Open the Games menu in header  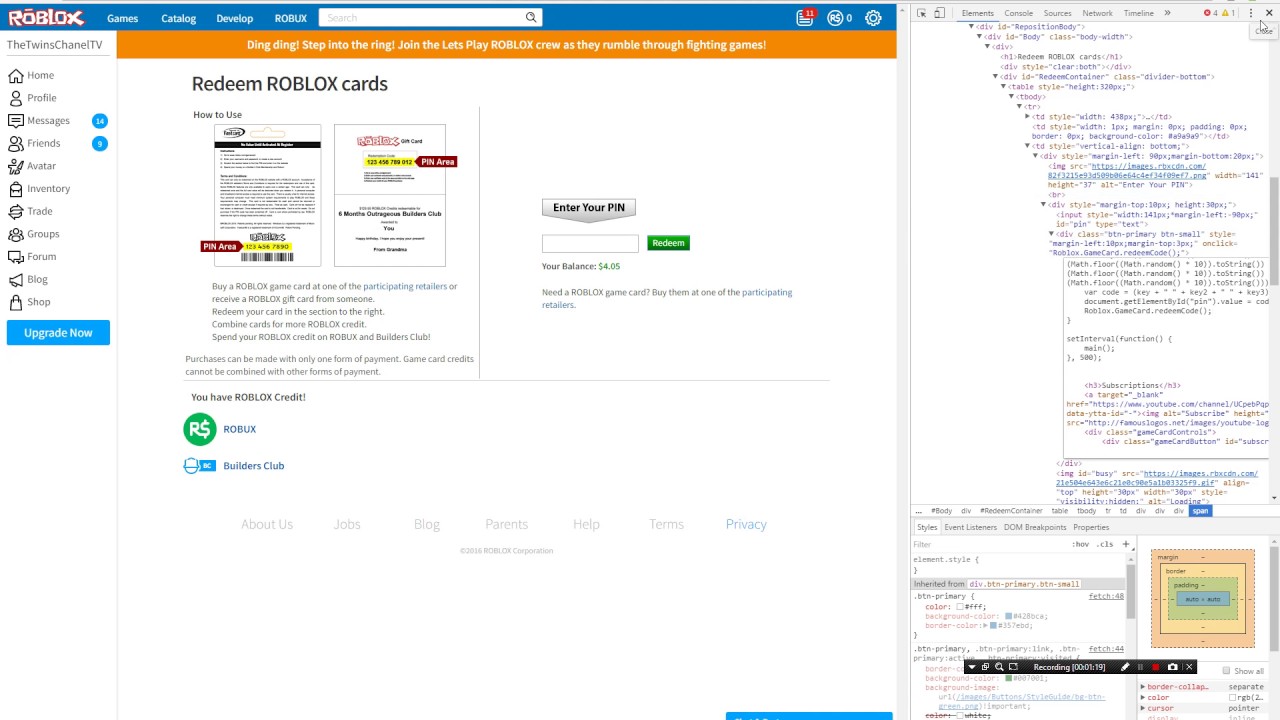click(x=122, y=18)
